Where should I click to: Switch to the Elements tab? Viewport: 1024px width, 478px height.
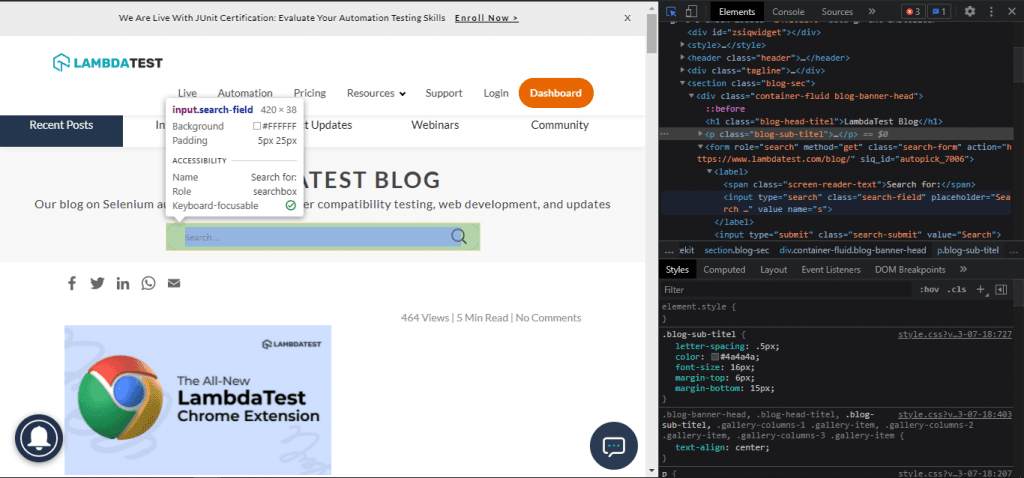[x=737, y=11]
